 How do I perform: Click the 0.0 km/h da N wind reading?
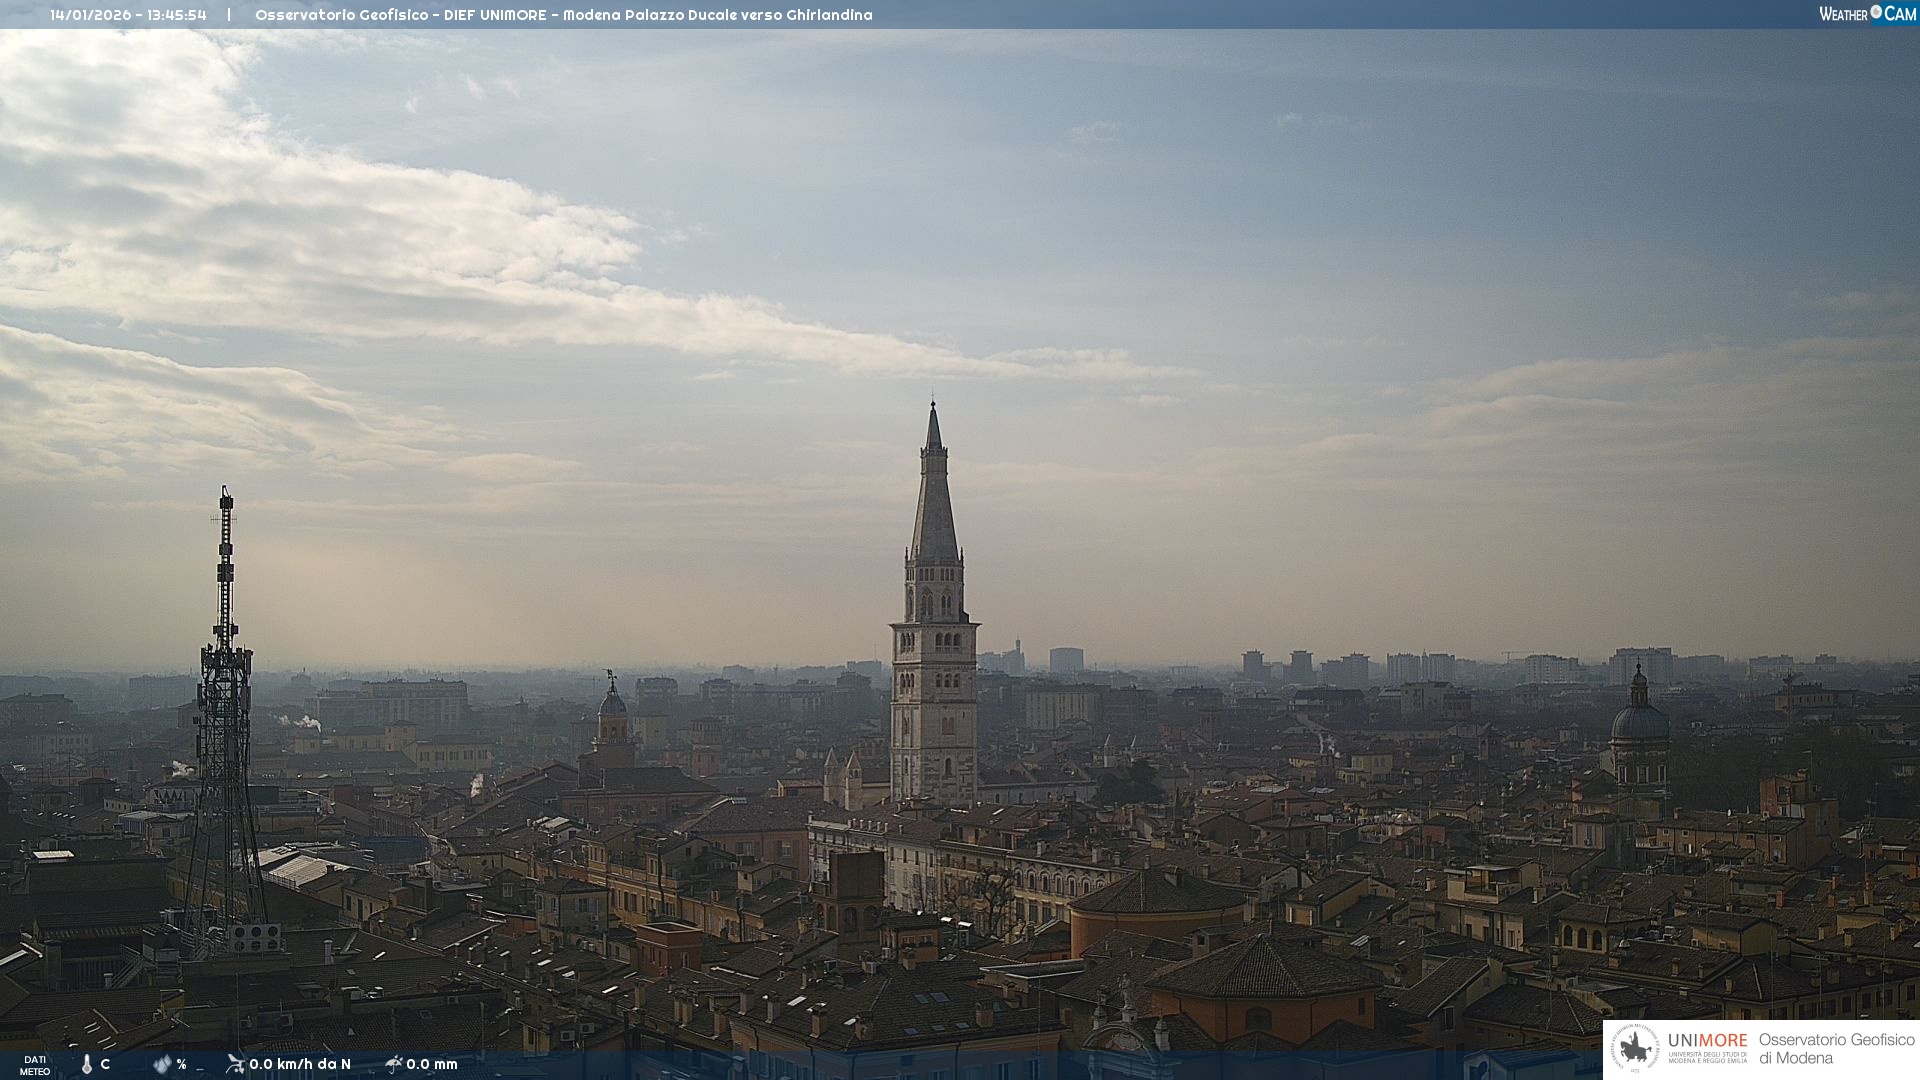[x=300, y=1064]
